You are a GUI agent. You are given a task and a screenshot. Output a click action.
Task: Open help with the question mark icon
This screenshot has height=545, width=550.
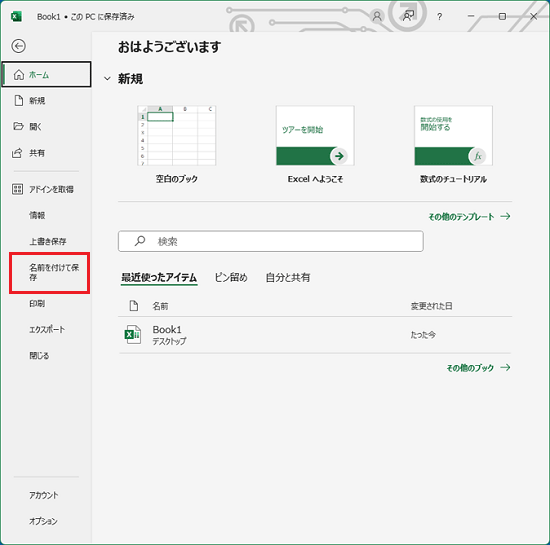(439, 16)
